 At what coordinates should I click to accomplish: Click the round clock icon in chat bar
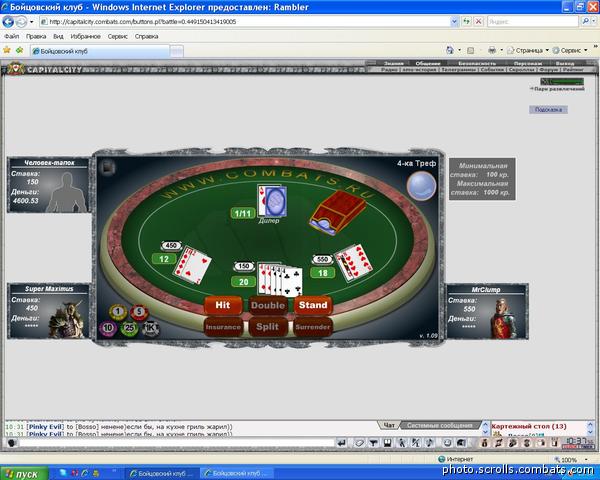click(x=447, y=443)
